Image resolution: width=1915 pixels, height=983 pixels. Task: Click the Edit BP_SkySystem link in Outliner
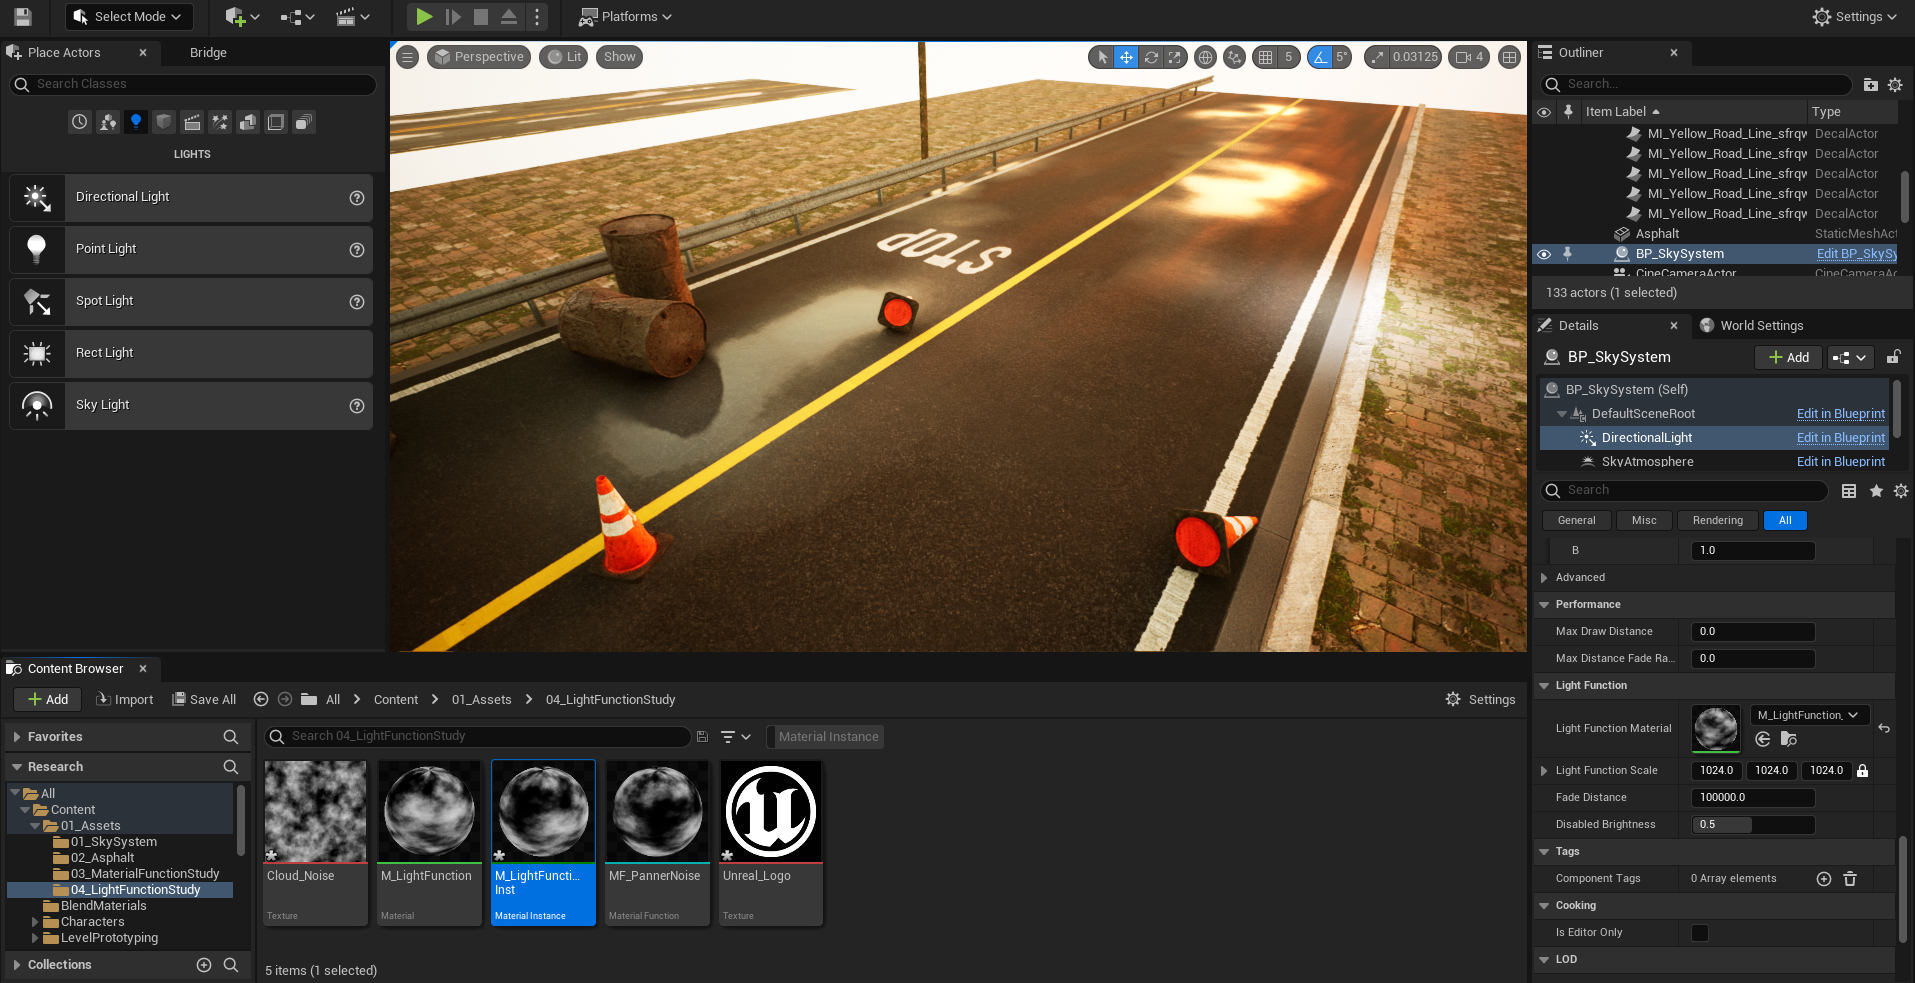tap(1856, 254)
